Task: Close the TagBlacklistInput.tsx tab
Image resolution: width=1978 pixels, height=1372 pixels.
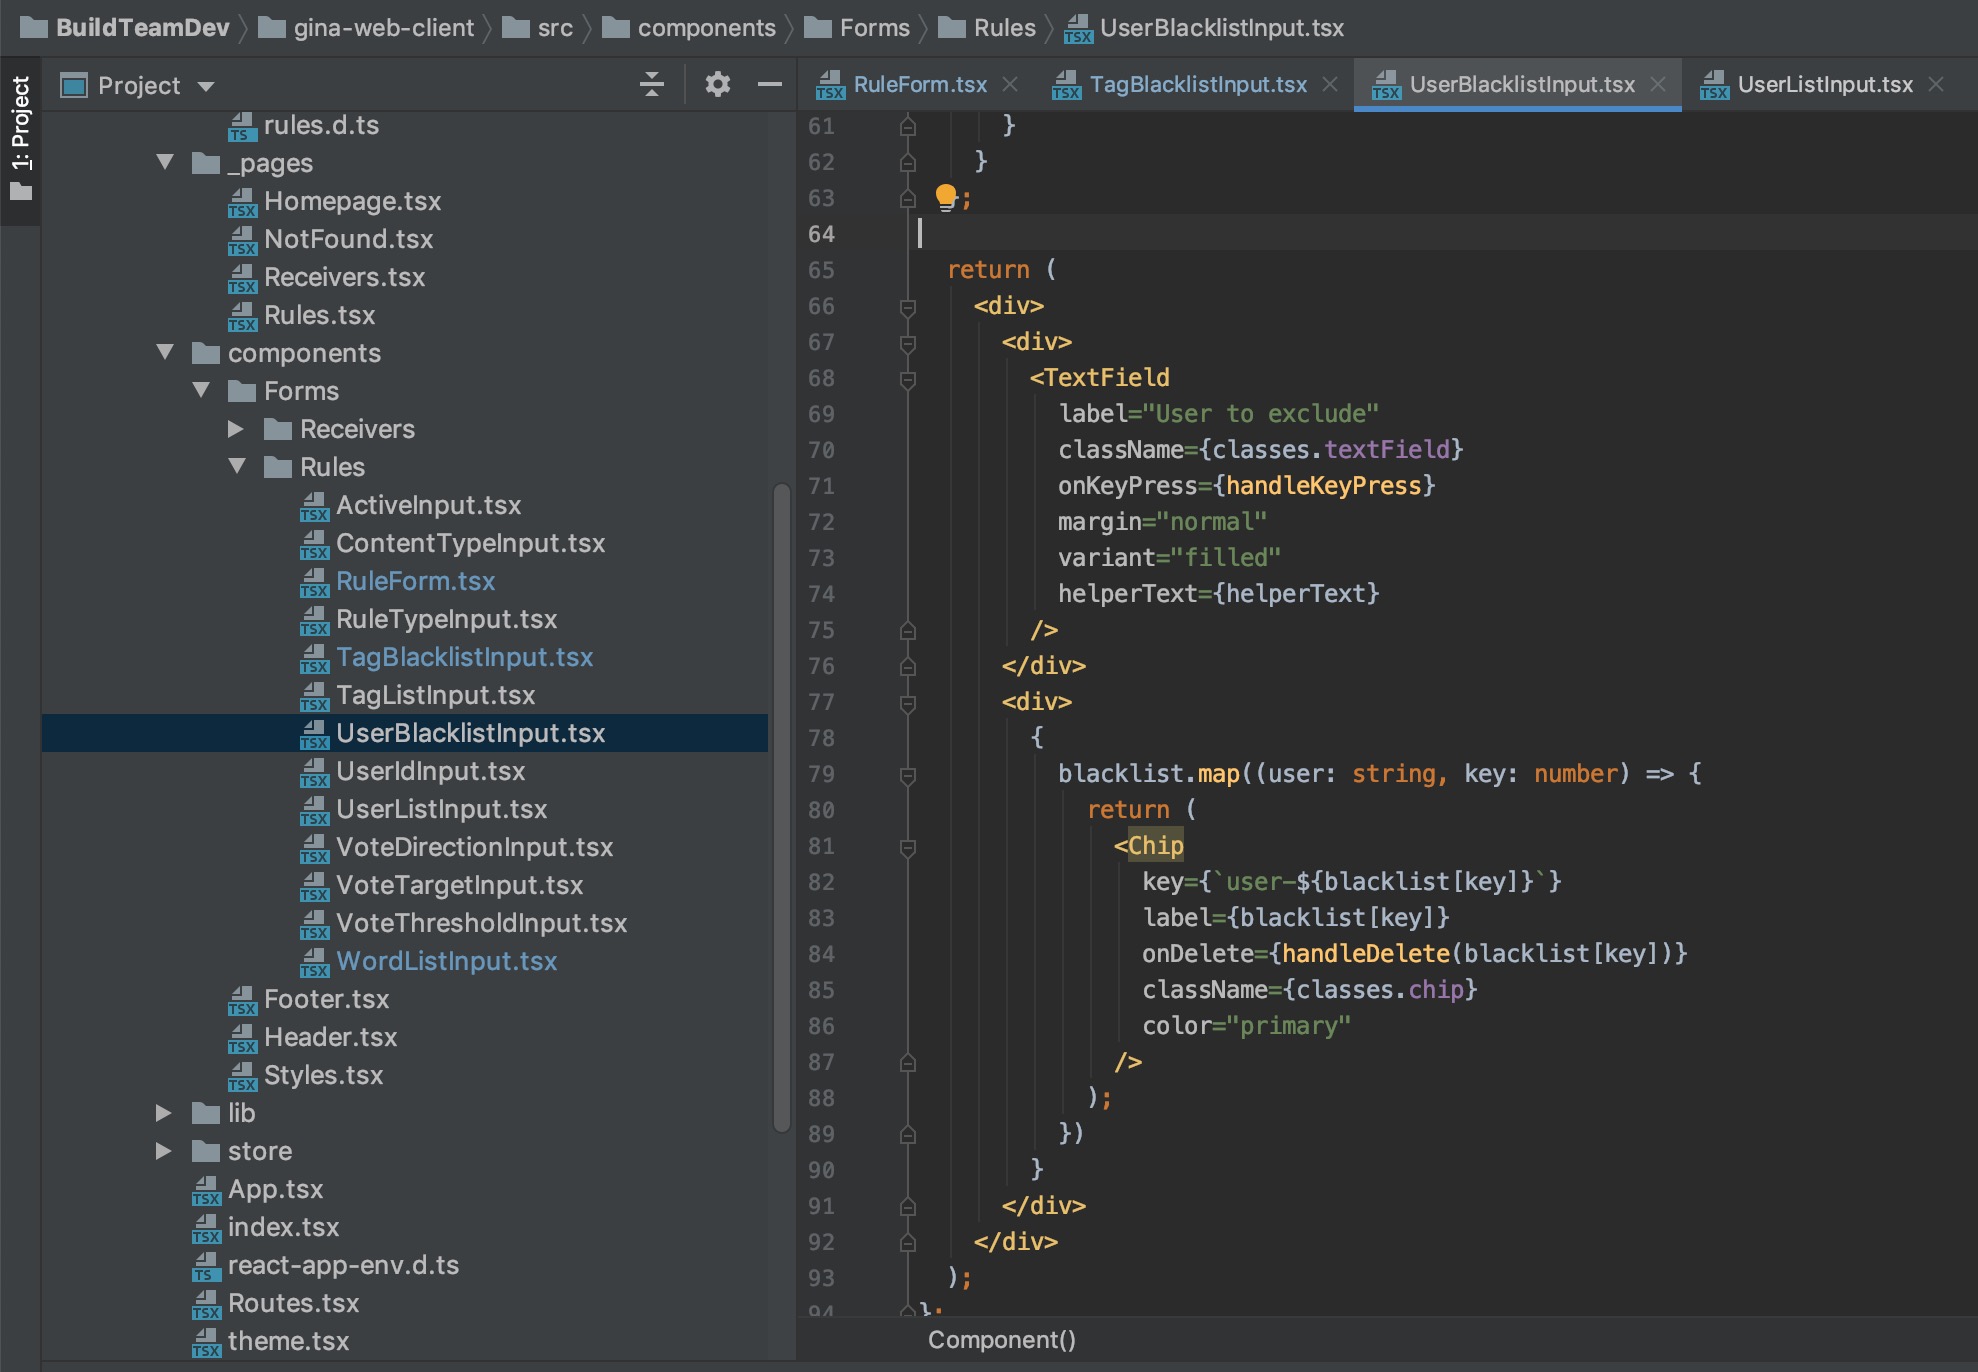Action: pos(1330,85)
